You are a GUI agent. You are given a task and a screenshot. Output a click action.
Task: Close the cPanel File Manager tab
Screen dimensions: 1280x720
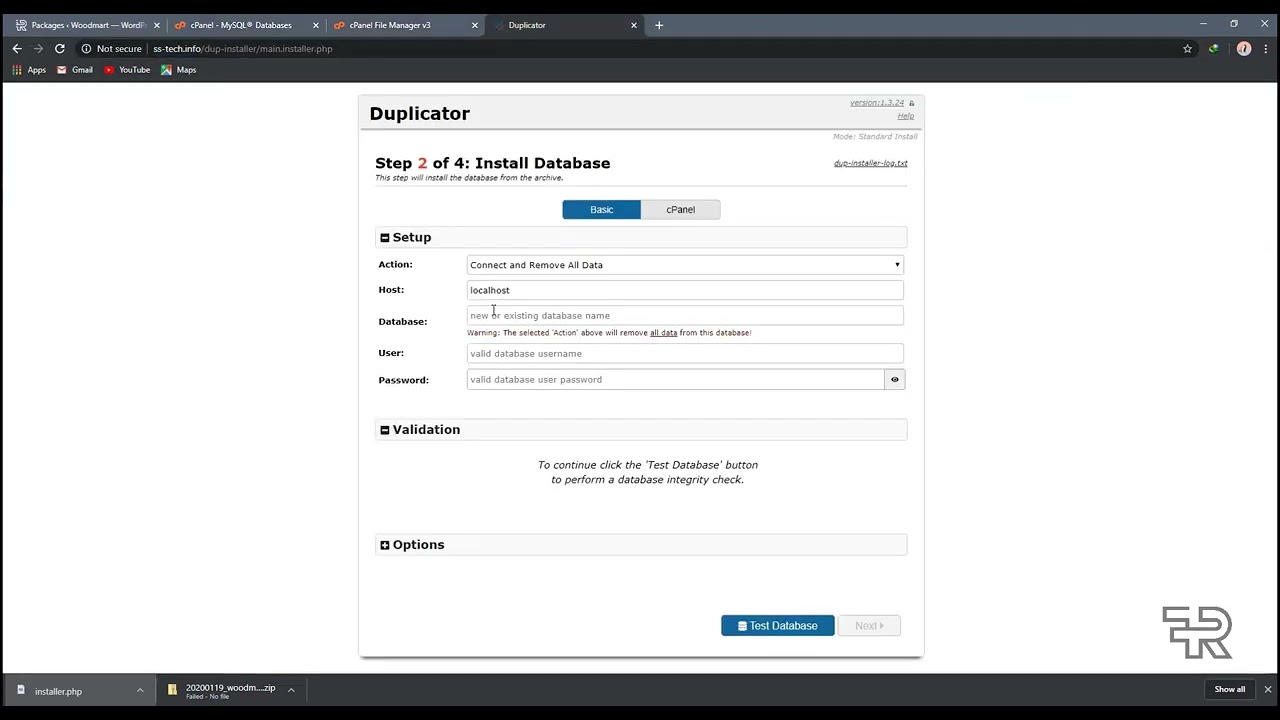(475, 25)
